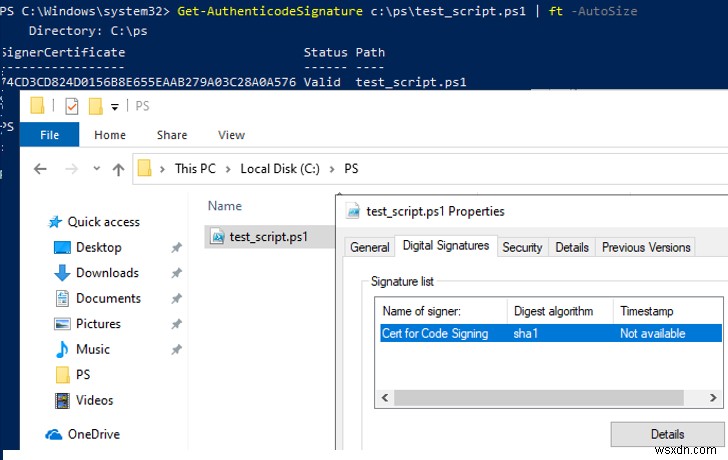
Task: Open the Details tab in Properties
Action: point(572,247)
